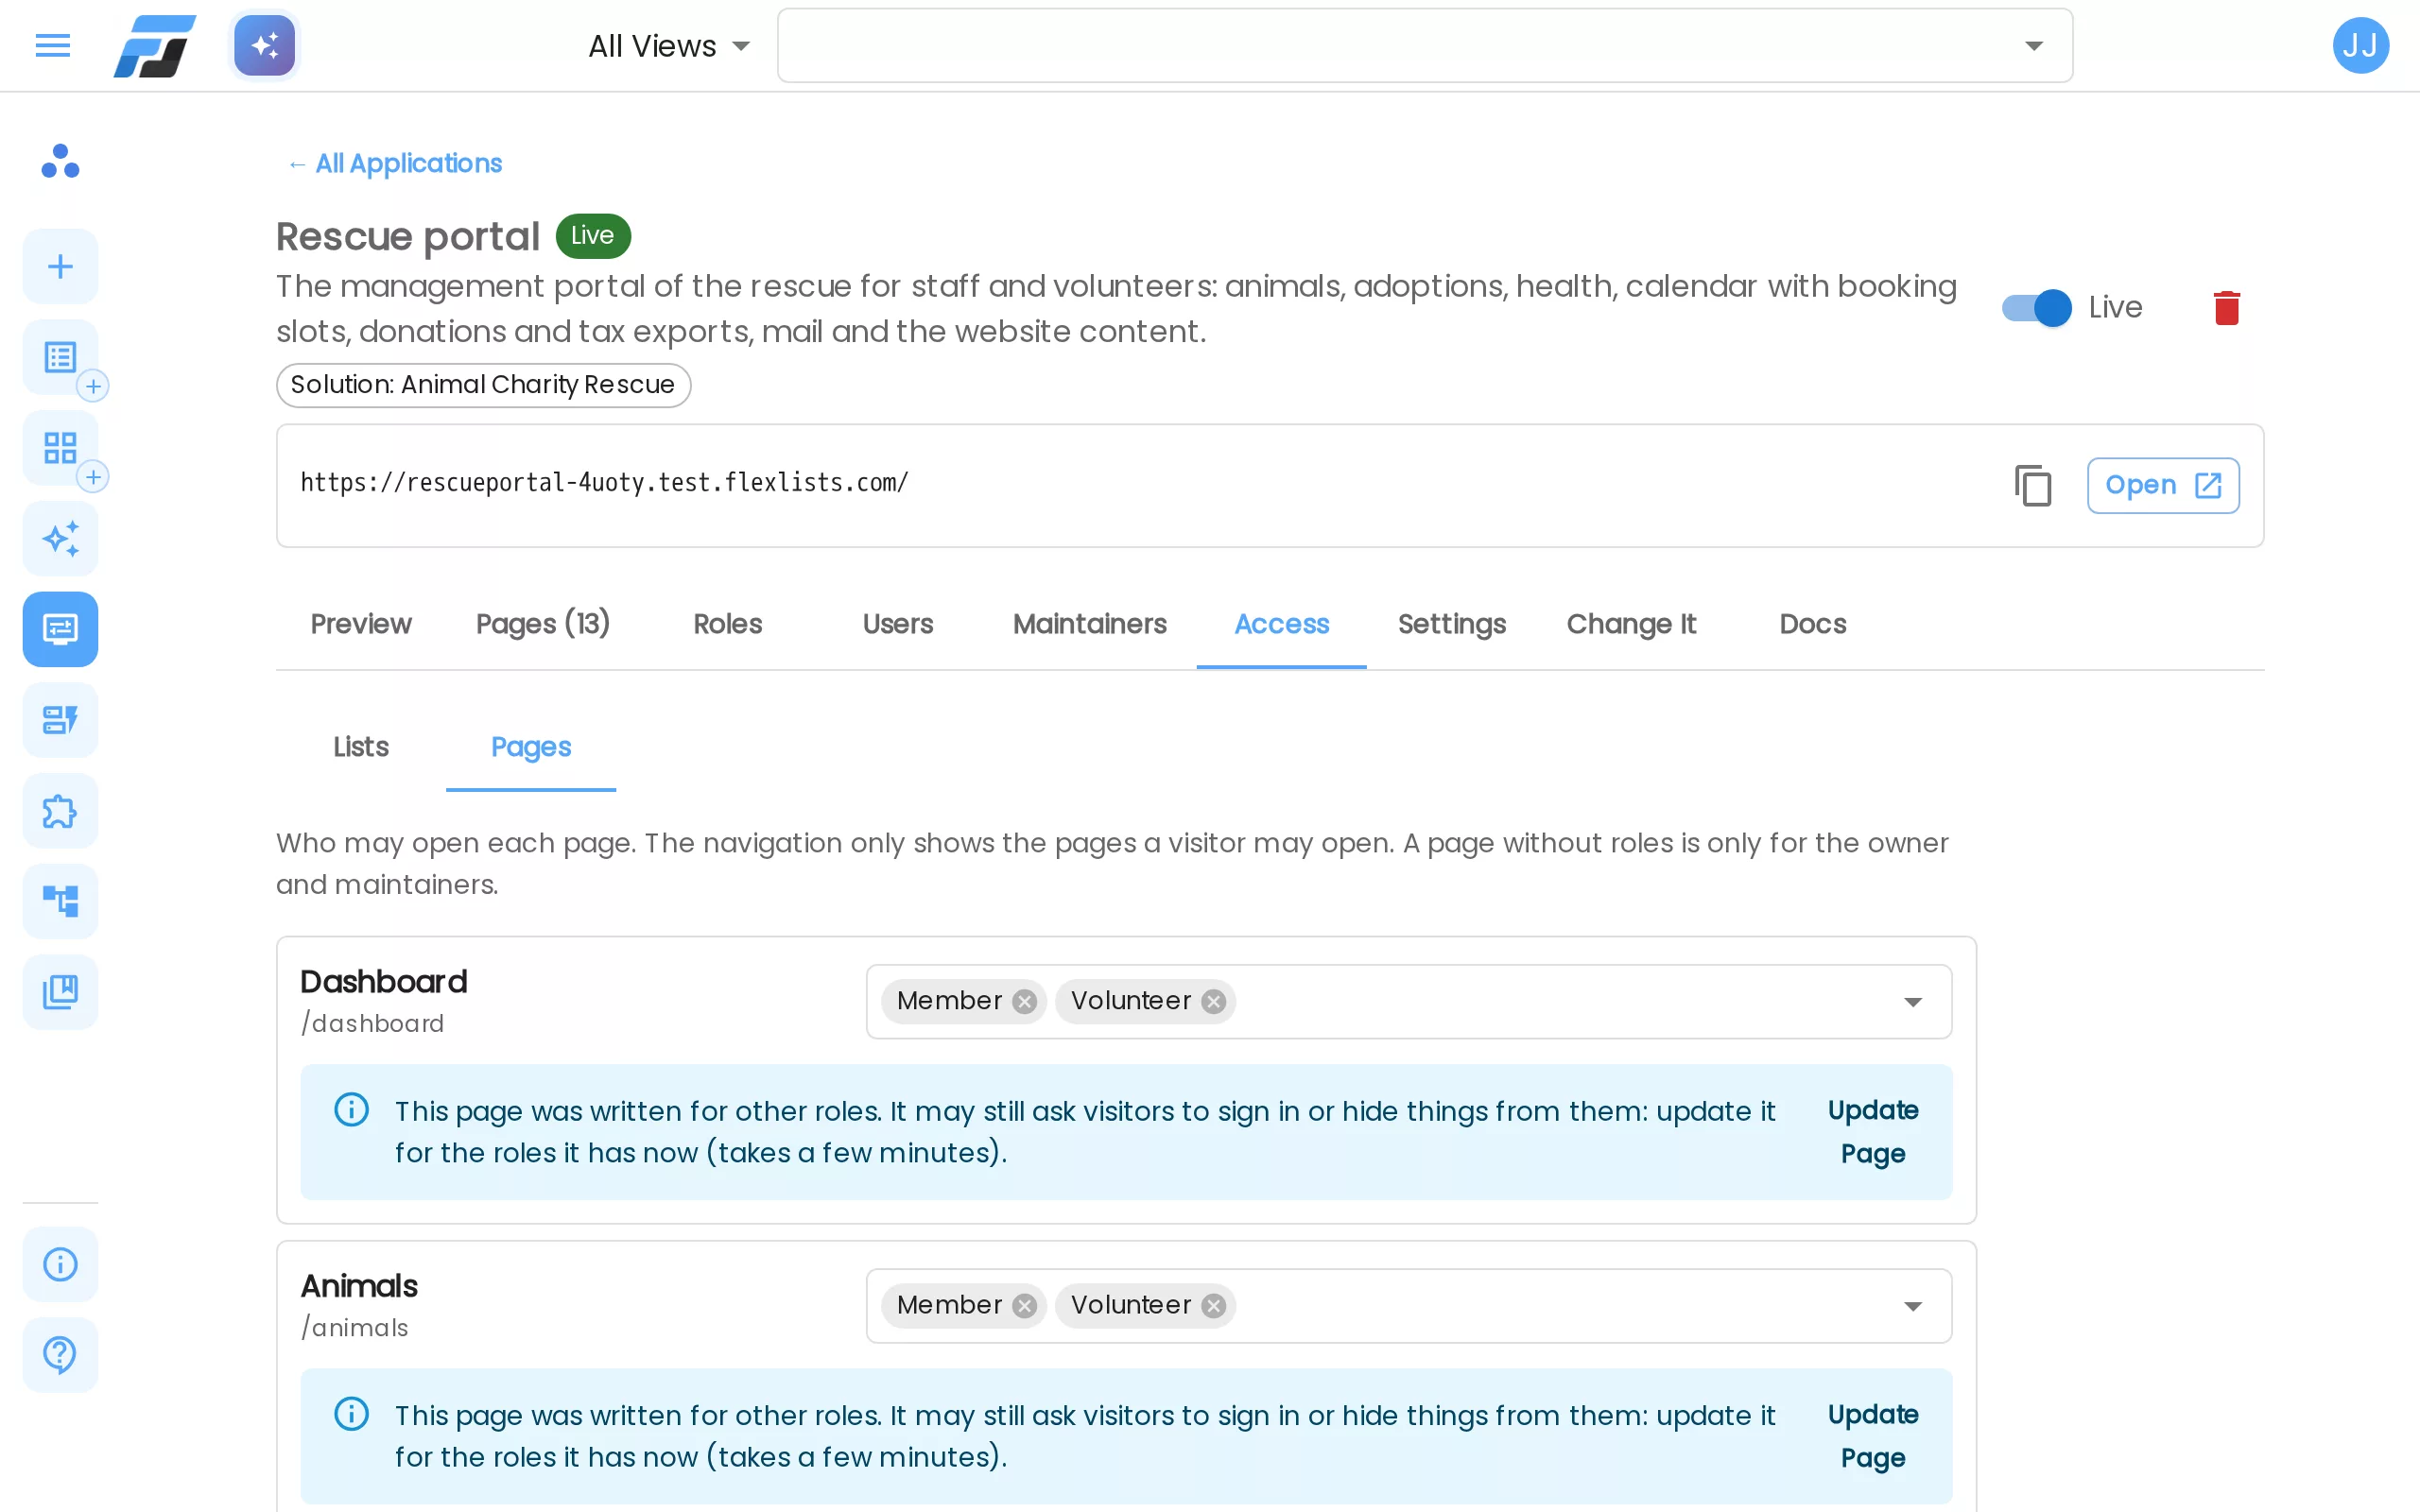Open the Settings tab
The width and height of the screenshot is (2420, 1512).
click(x=1452, y=624)
